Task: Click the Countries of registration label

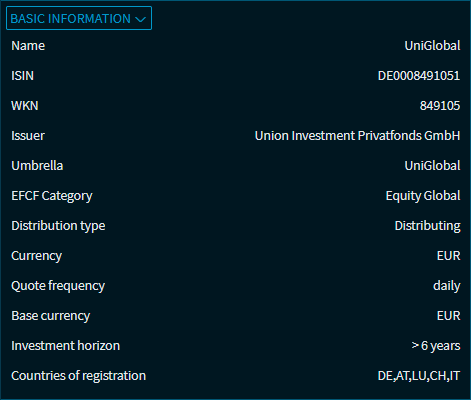Action: 78,376
